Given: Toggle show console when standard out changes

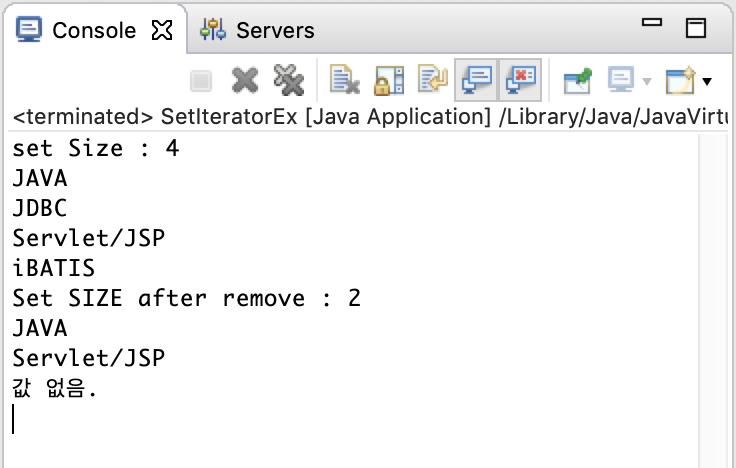Looking at the screenshot, I should [476, 80].
